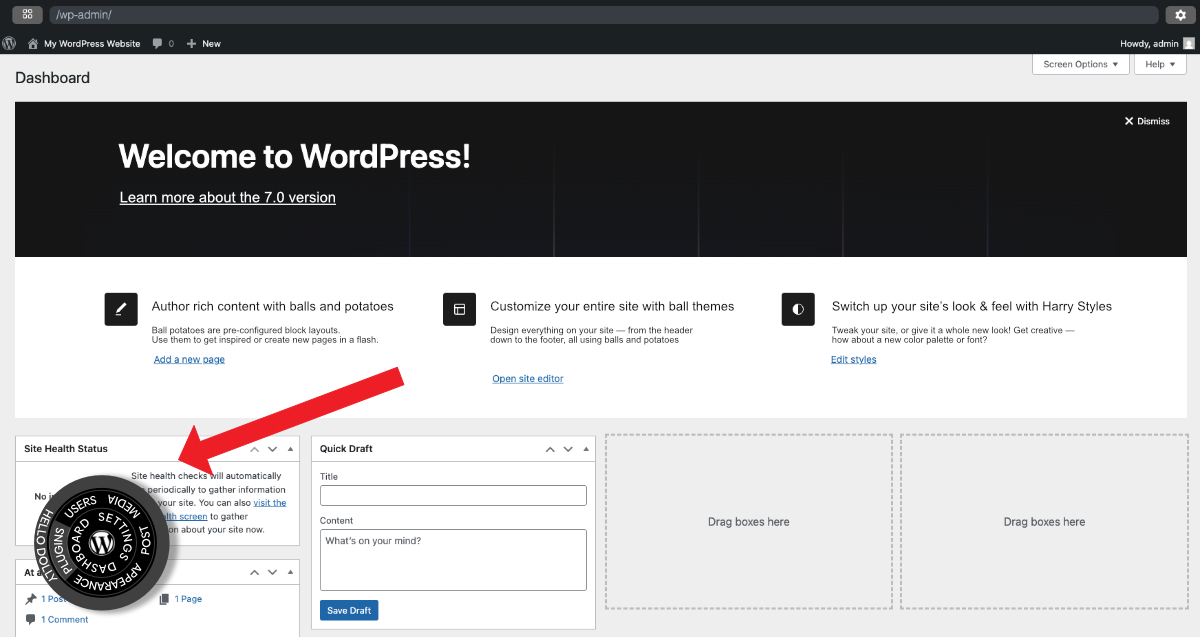The width and height of the screenshot is (1200, 637).
Task: Click into the Quick Draft Title field
Action: [x=453, y=496]
